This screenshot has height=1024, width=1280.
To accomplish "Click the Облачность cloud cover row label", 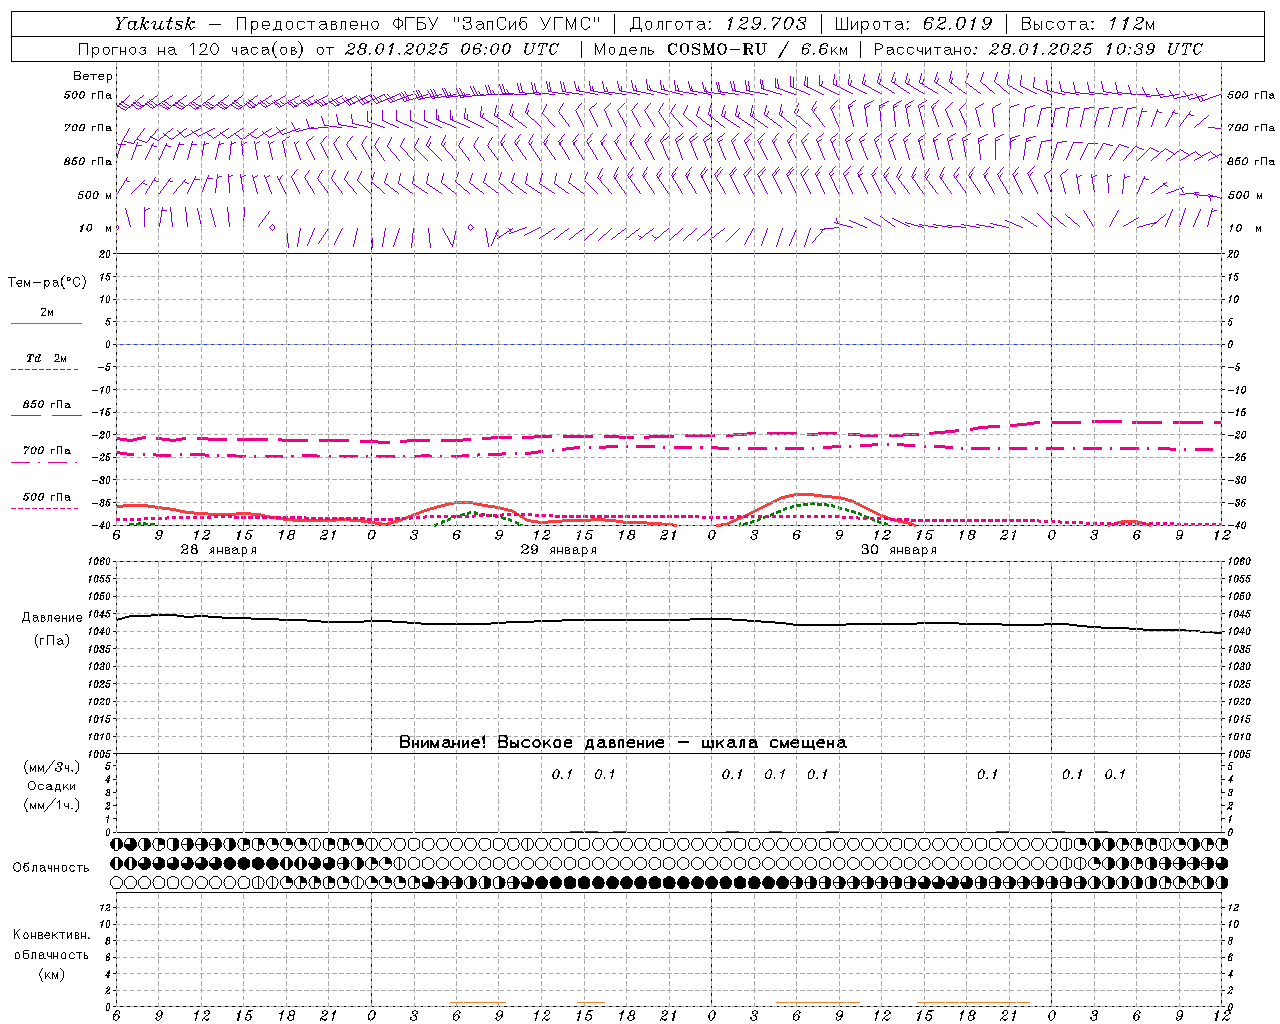I will (x=51, y=867).
